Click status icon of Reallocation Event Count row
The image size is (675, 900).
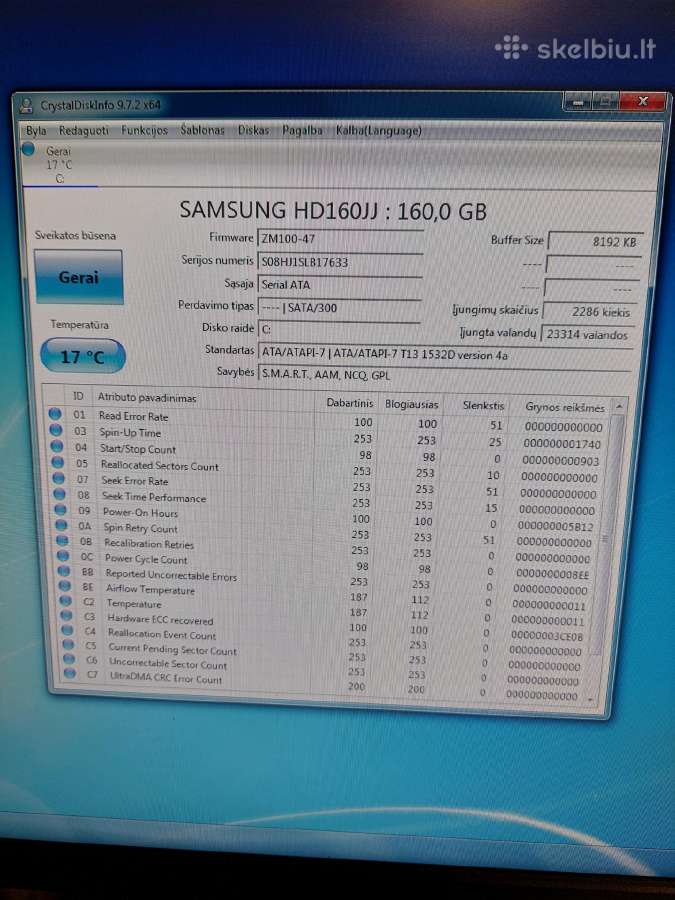point(67,630)
